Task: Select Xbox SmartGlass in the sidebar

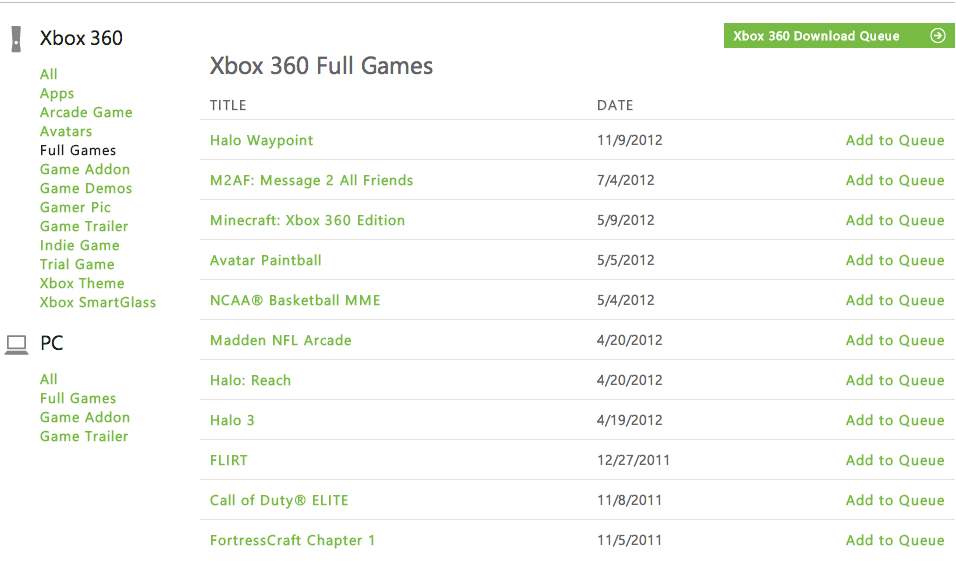Action: [x=98, y=302]
